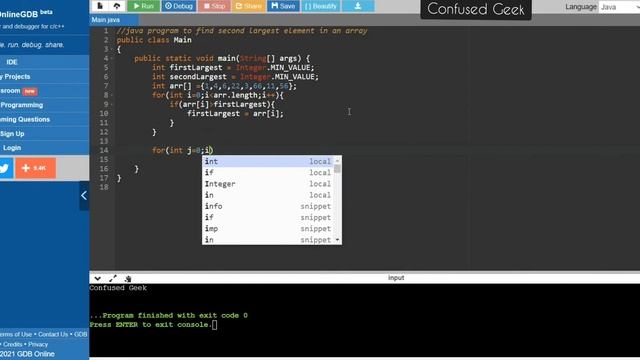This screenshot has height=360, width=640.
Task: Click the Stop button
Action: click(214, 6)
